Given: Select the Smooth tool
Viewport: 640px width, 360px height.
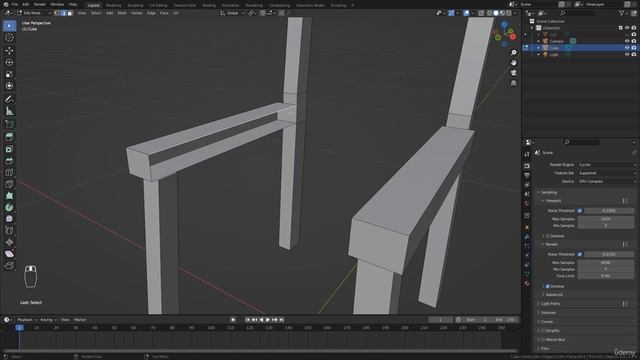Looking at the screenshot, I should point(9,219).
